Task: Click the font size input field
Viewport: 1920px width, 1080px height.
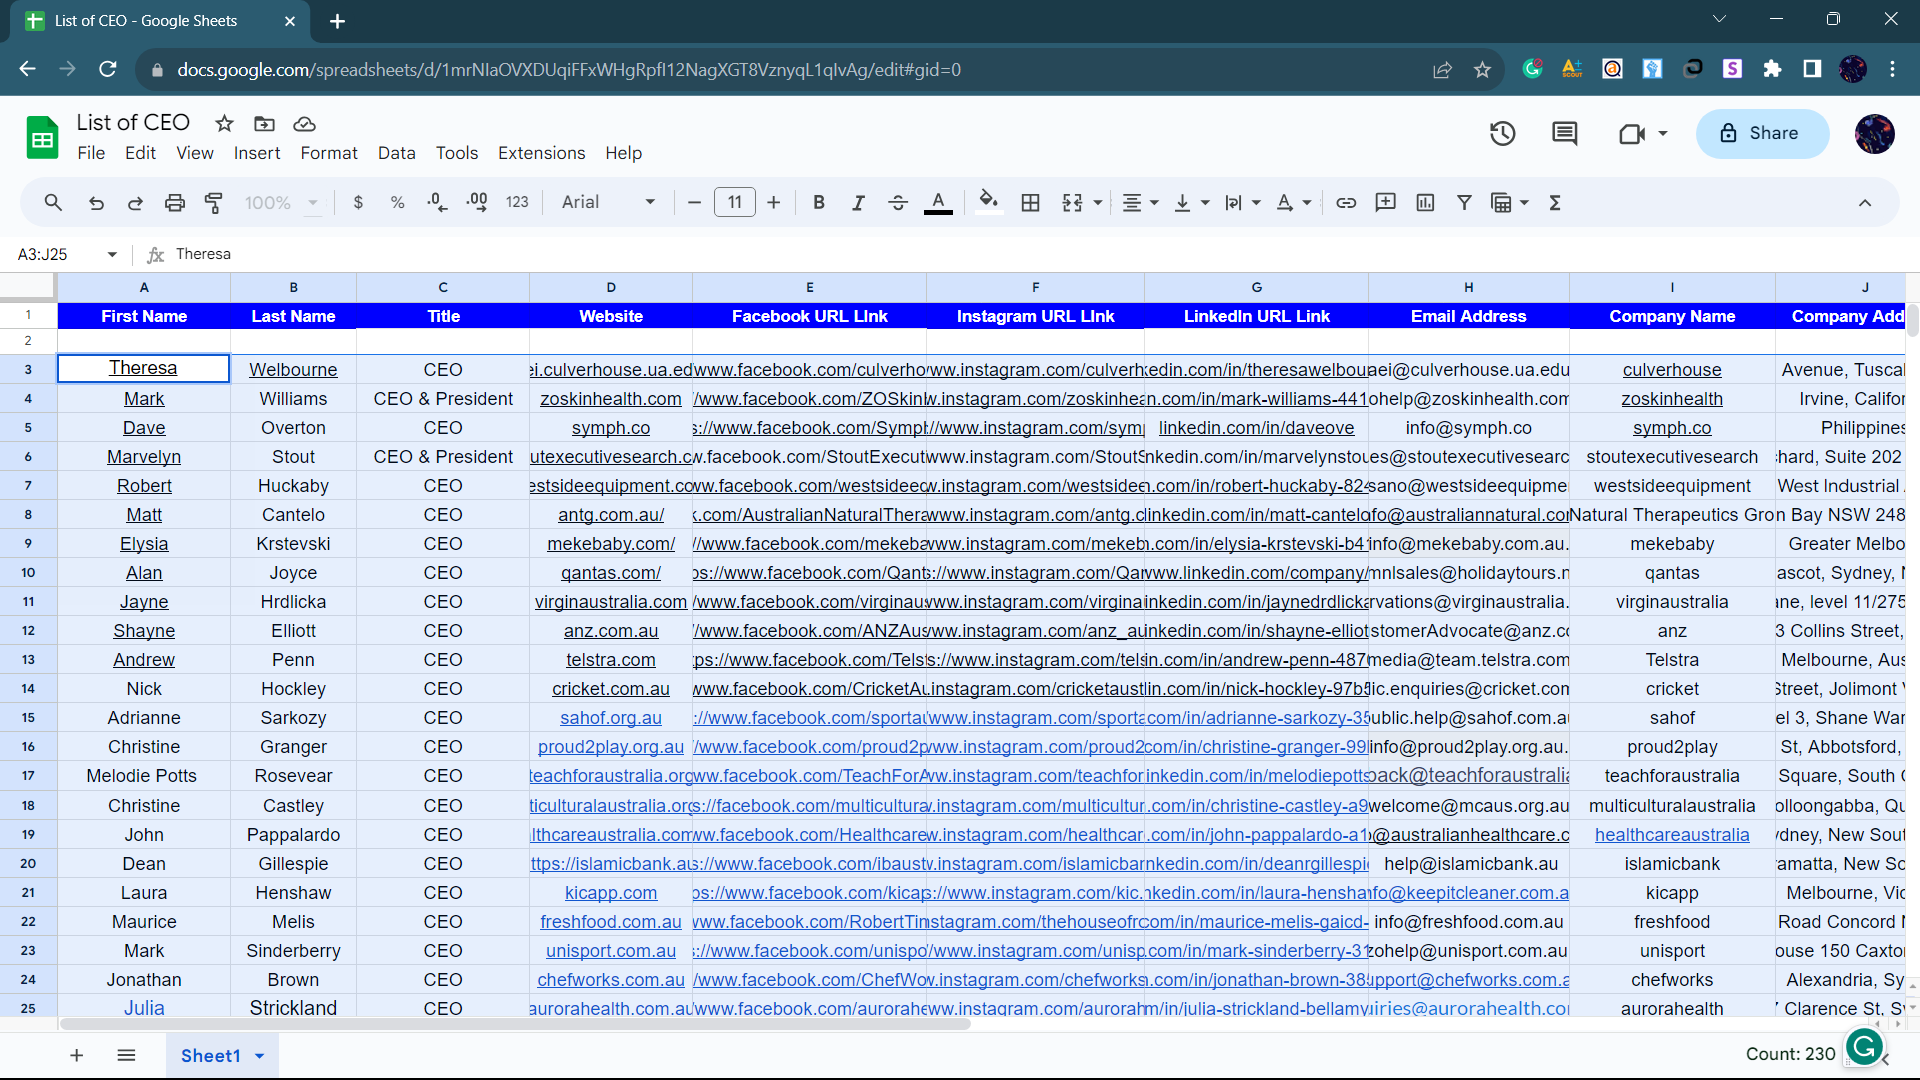Action: (734, 203)
